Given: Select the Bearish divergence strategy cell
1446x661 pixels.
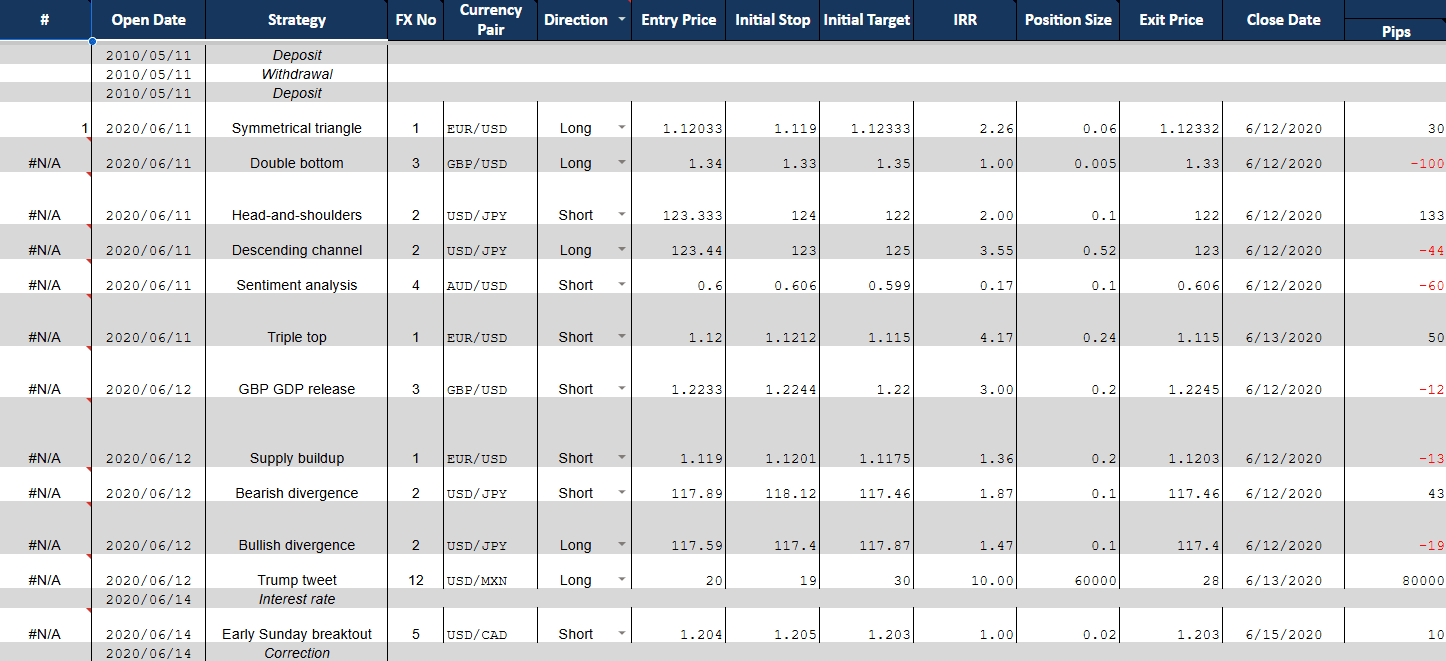Looking at the screenshot, I should coord(297,485).
